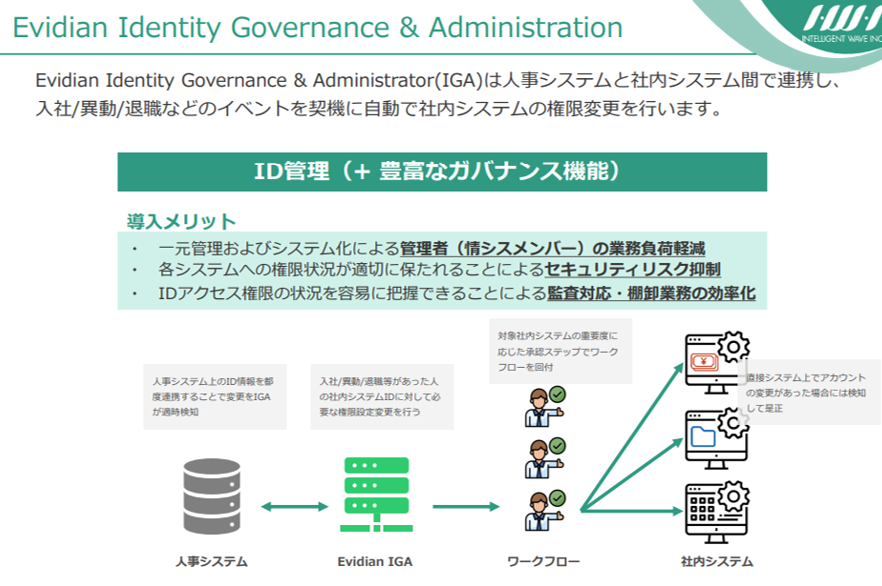Click the 導入メリット heading
882x586 pixels.
(181, 222)
